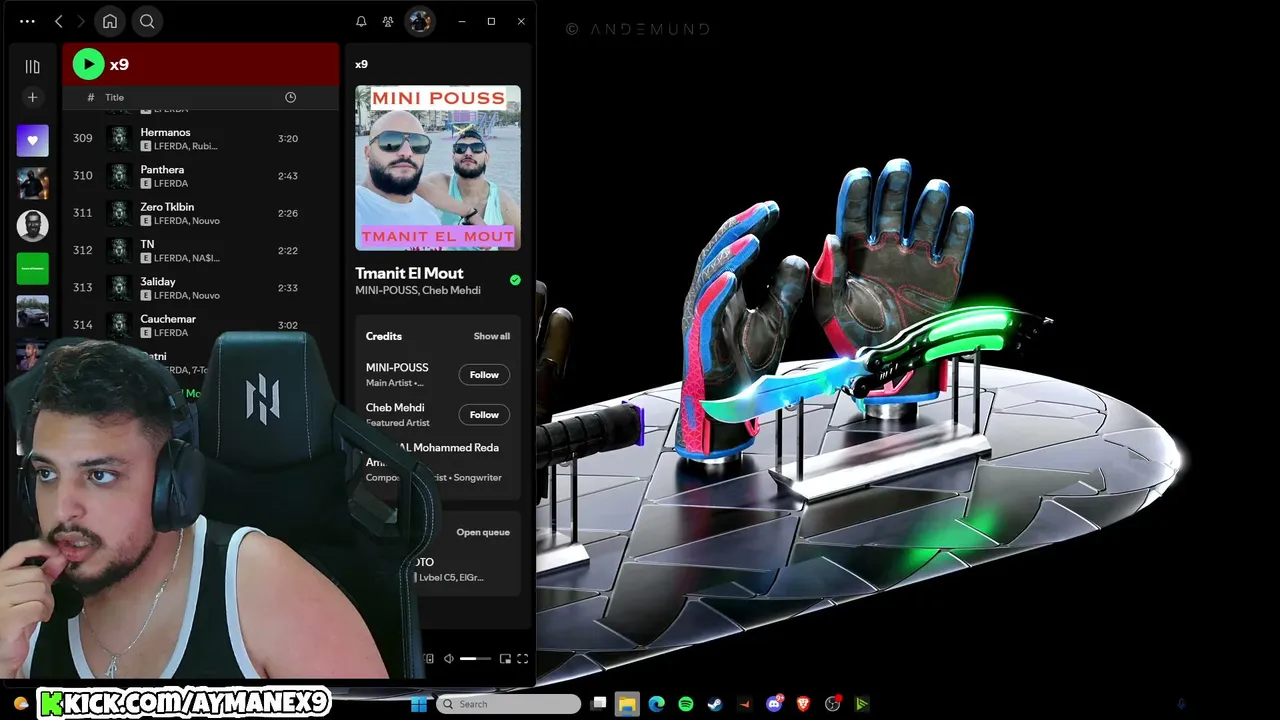
Task: Adjust the Spotify volume slider
Action: point(475,659)
